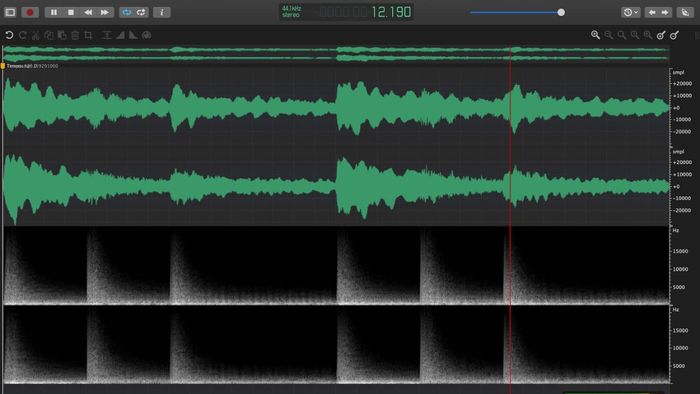Stop playback with the square button
The image size is (700, 394).
coord(71,12)
